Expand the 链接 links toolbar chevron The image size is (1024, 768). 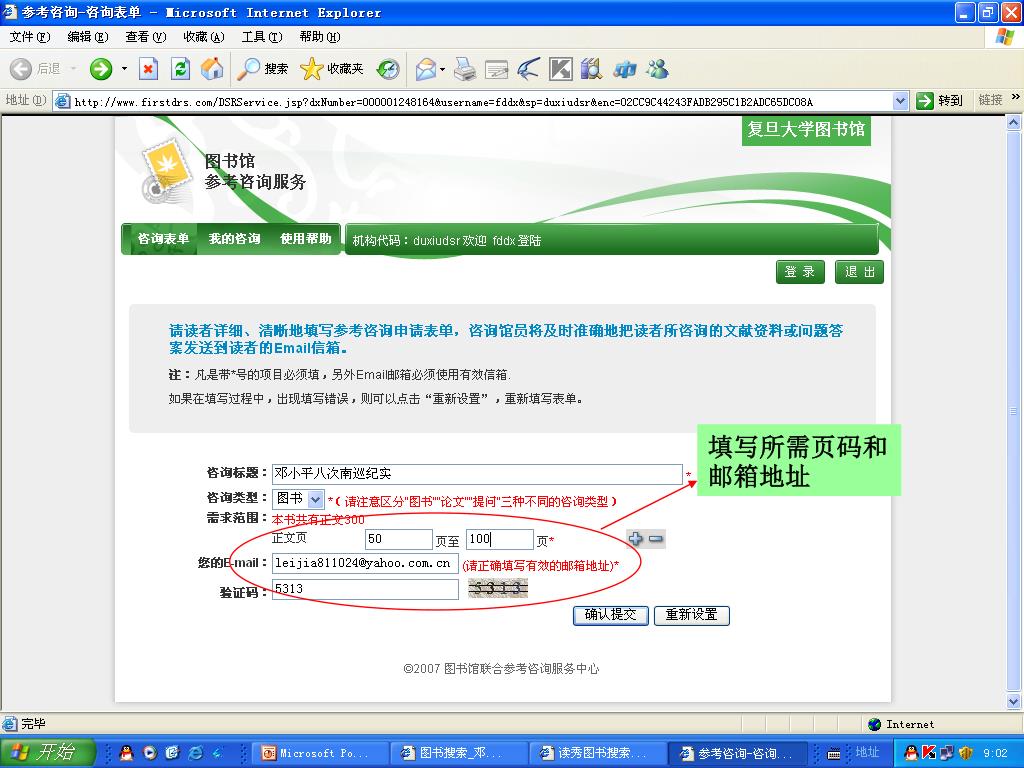pos(1016,97)
